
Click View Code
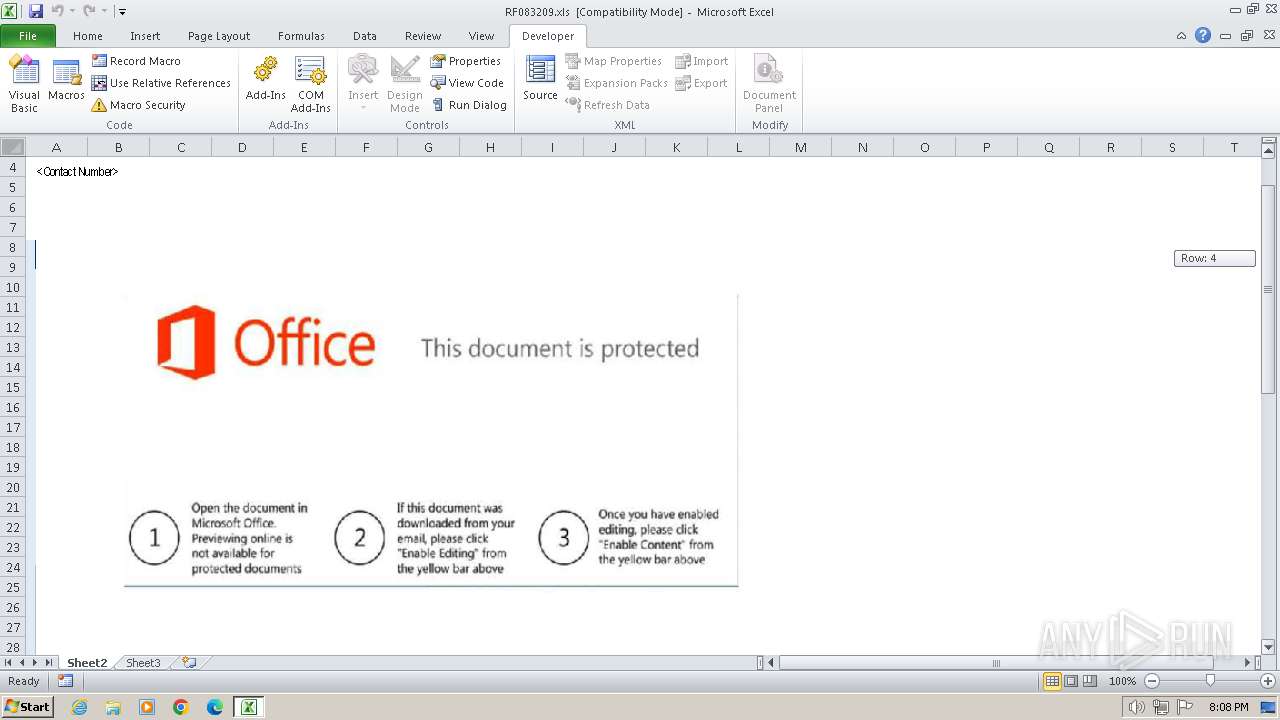(x=467, y=83)
